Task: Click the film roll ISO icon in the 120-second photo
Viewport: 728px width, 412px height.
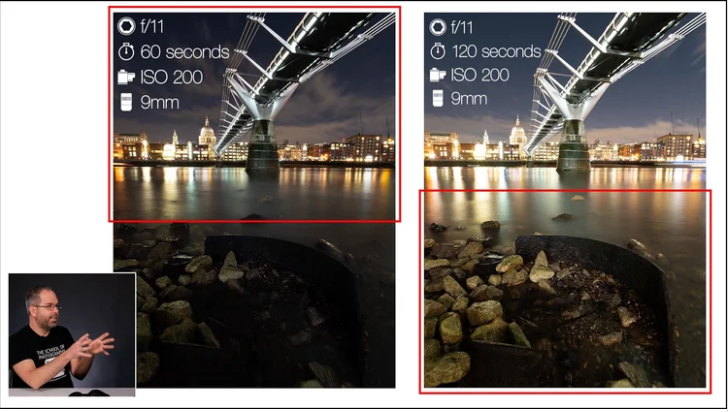Action: pyautogui.click(x=438, y=75)
